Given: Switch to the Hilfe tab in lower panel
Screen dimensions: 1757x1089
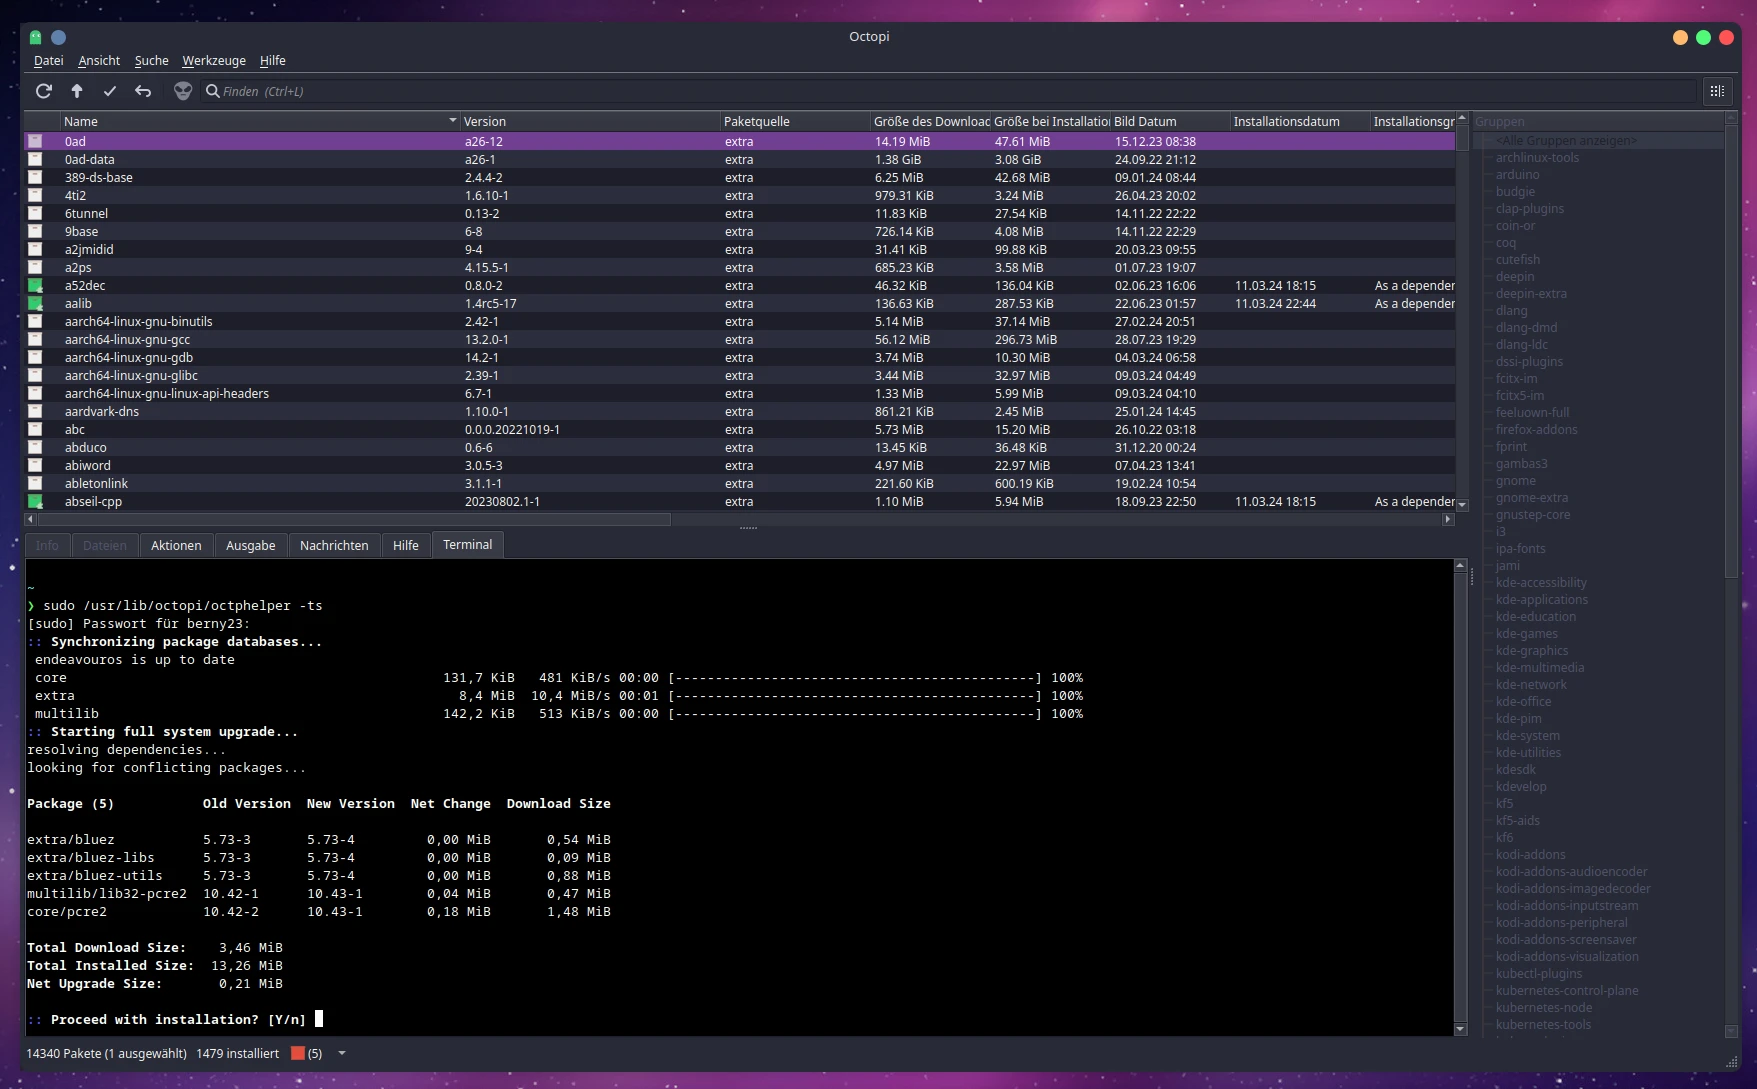Looking at the screenshot, I should click(x=406, y=546).
